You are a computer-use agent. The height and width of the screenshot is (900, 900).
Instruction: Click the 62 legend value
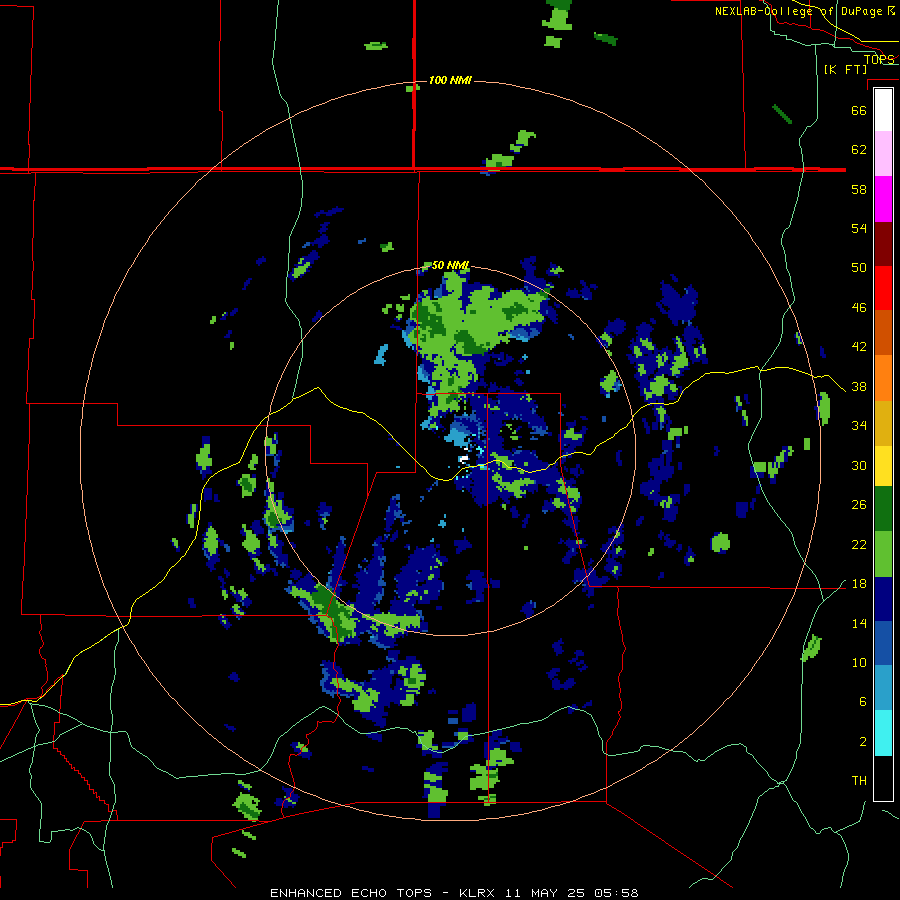pyautogui.click(x=859, y=150)
